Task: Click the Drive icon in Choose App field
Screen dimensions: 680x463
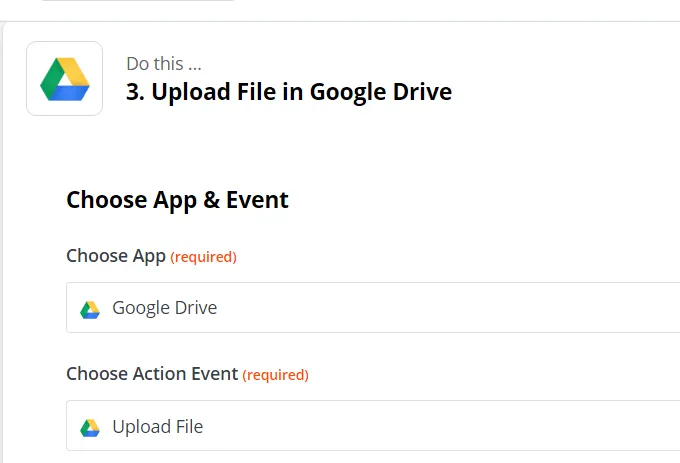Action: [x=90, y=308]
